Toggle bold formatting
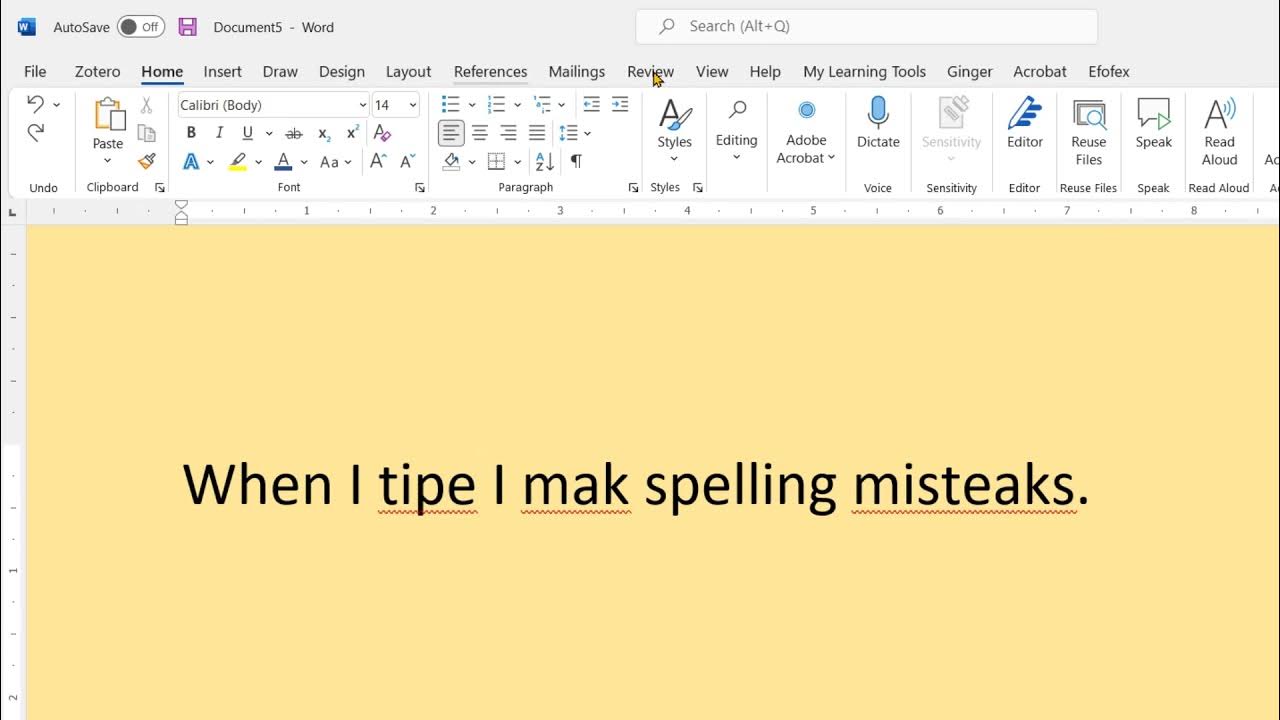The height and width of the screenshot is (720, 1280). pos(191,133)
